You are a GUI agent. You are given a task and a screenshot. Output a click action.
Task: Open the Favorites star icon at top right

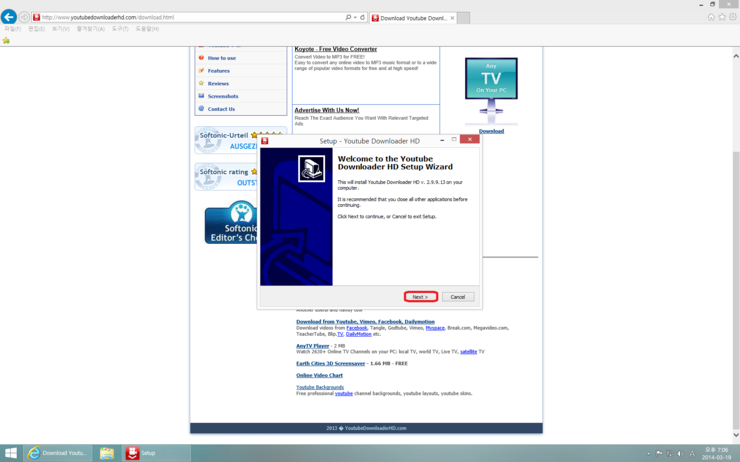(722, 17)
